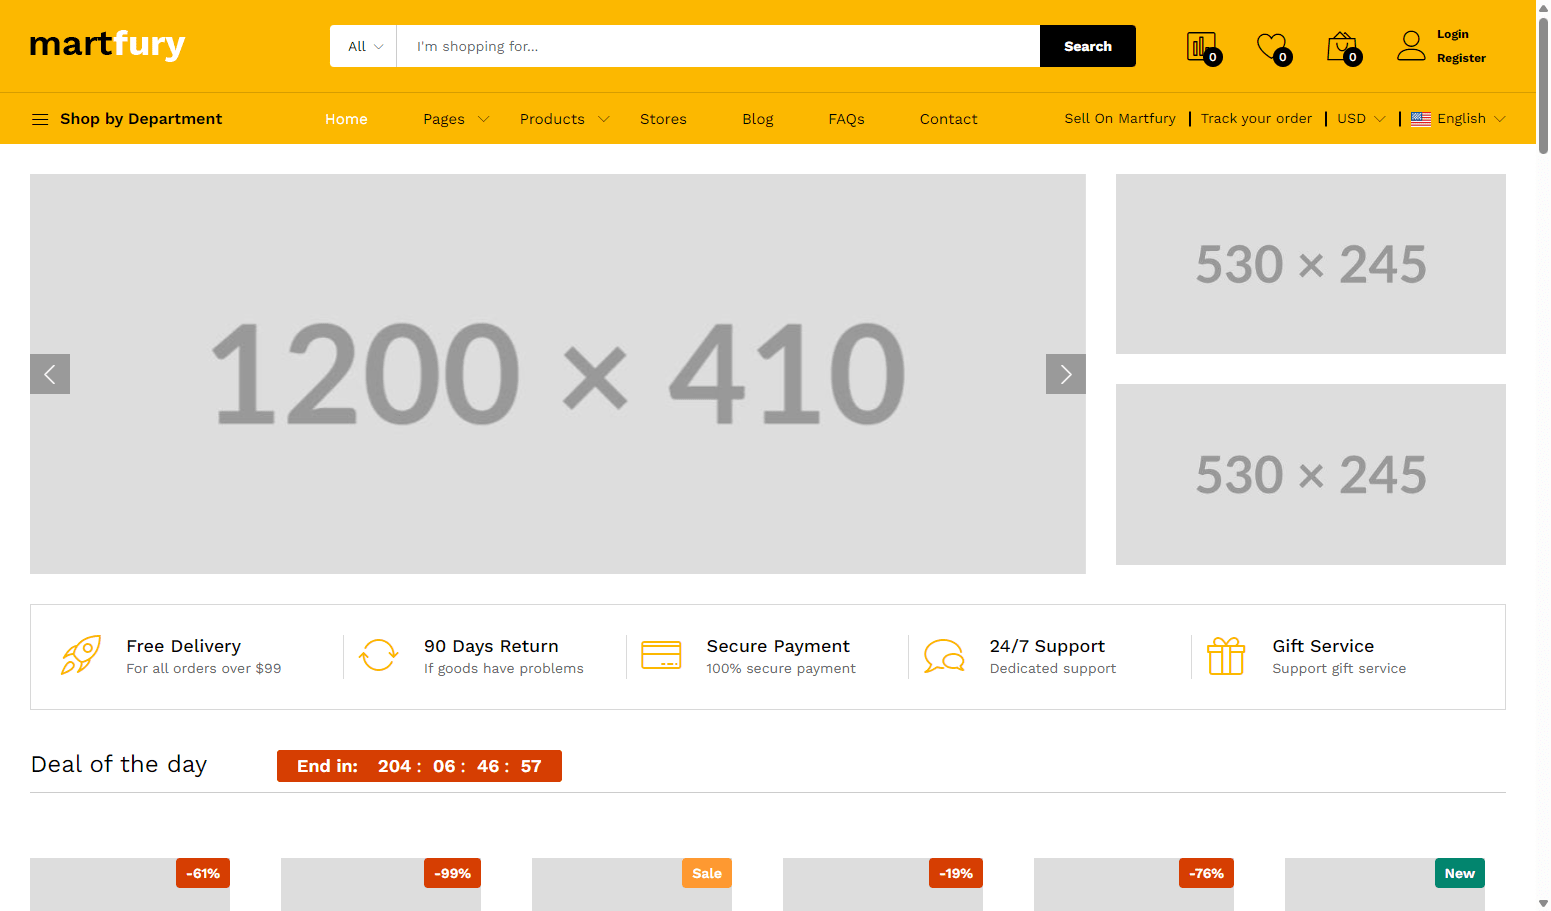Click the US flag language icon

(x=1421, y=119)
